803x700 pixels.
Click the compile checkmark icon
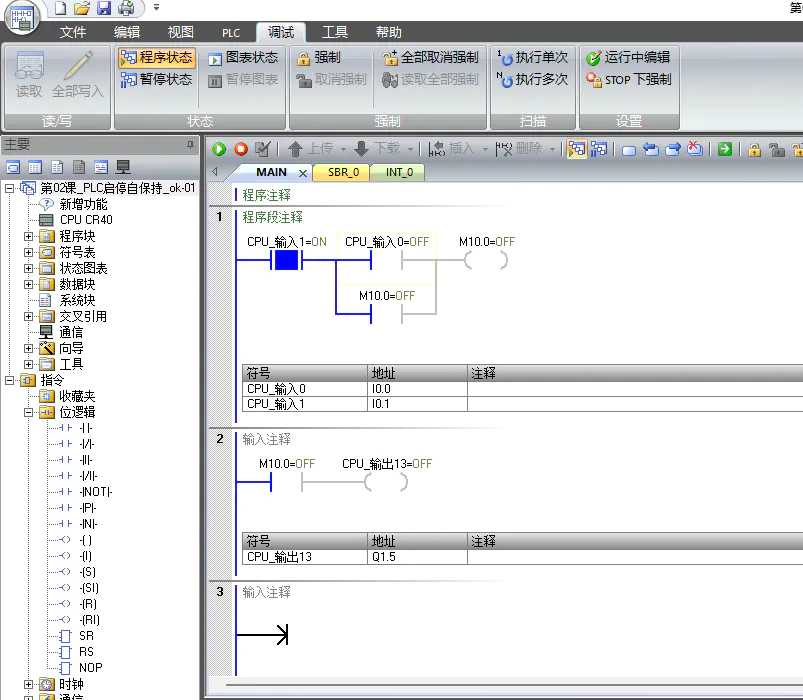click(x=262, y=149)
